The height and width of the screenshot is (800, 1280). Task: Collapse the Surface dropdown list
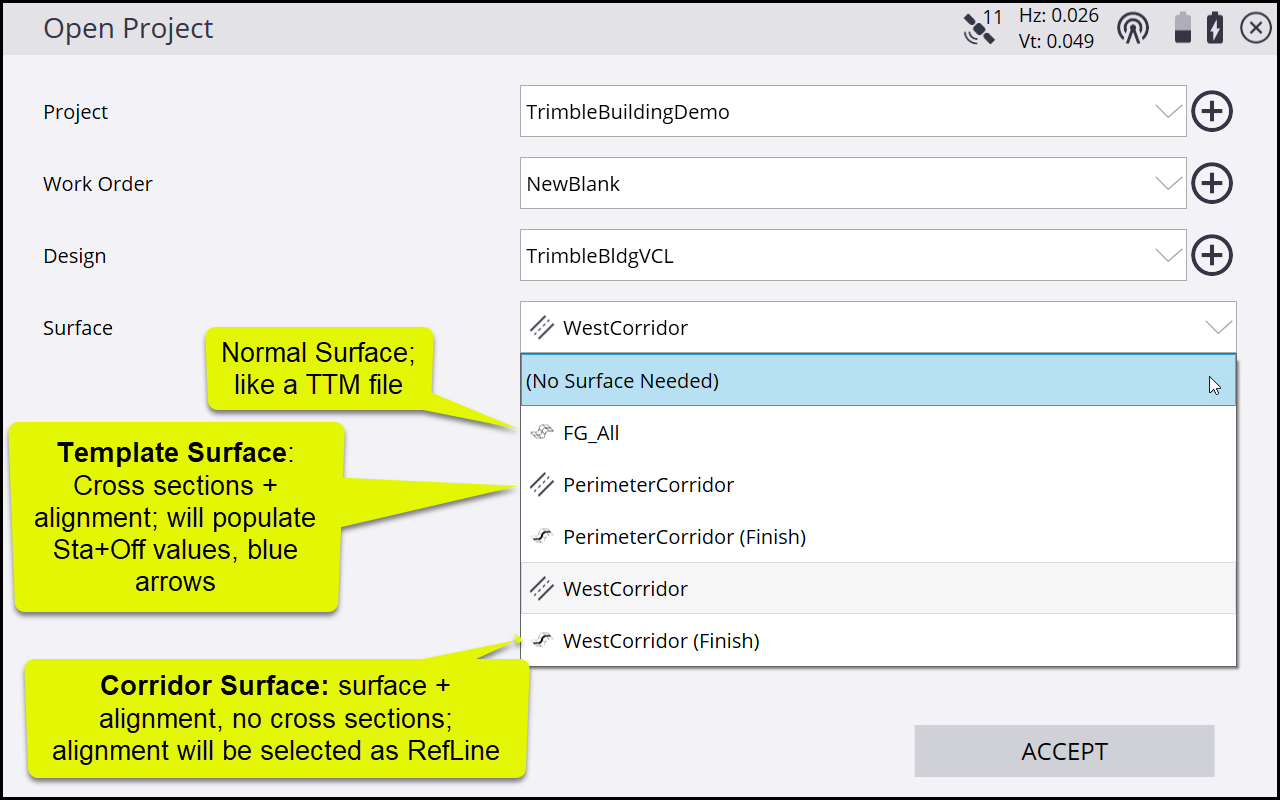(x=1218, y=328)
